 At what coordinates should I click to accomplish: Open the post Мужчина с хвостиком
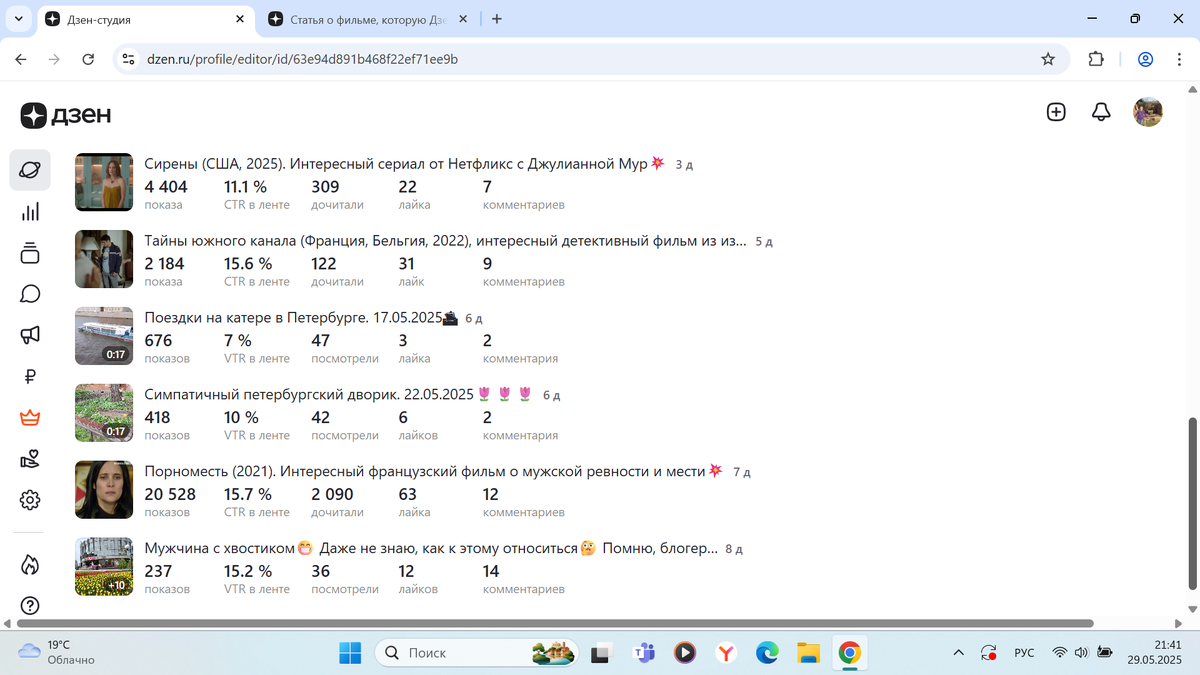[431, 548]
